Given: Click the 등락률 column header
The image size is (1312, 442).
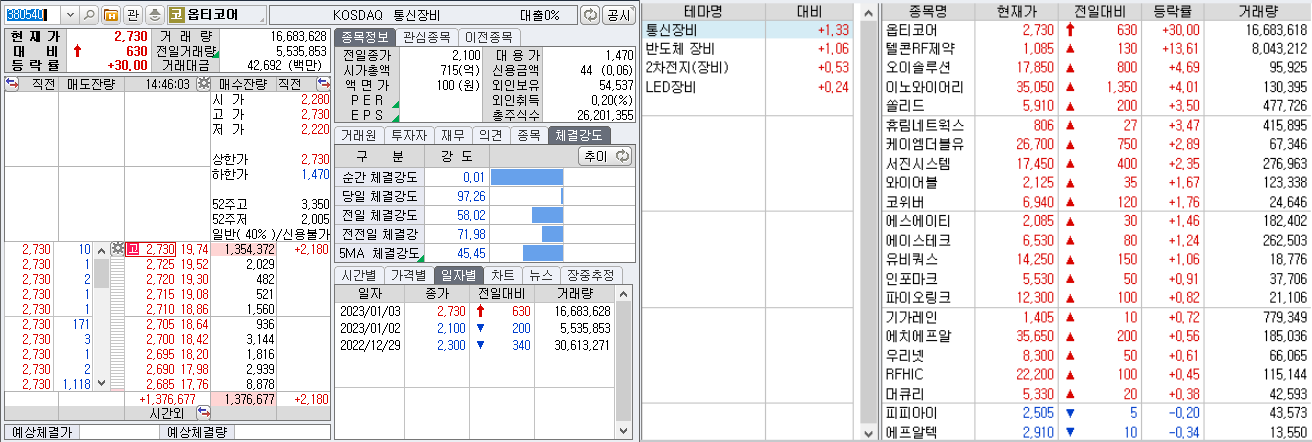Looking at the screenshot, I should [1173, 11].
